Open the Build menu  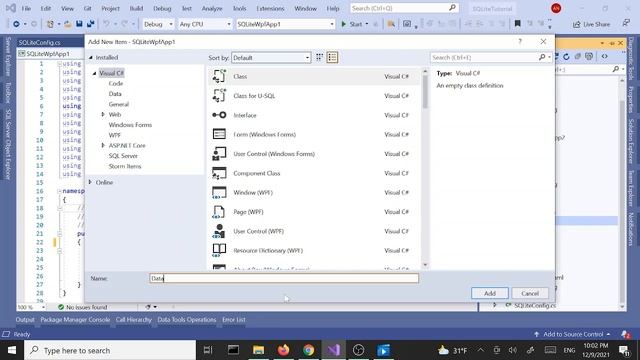136,8
